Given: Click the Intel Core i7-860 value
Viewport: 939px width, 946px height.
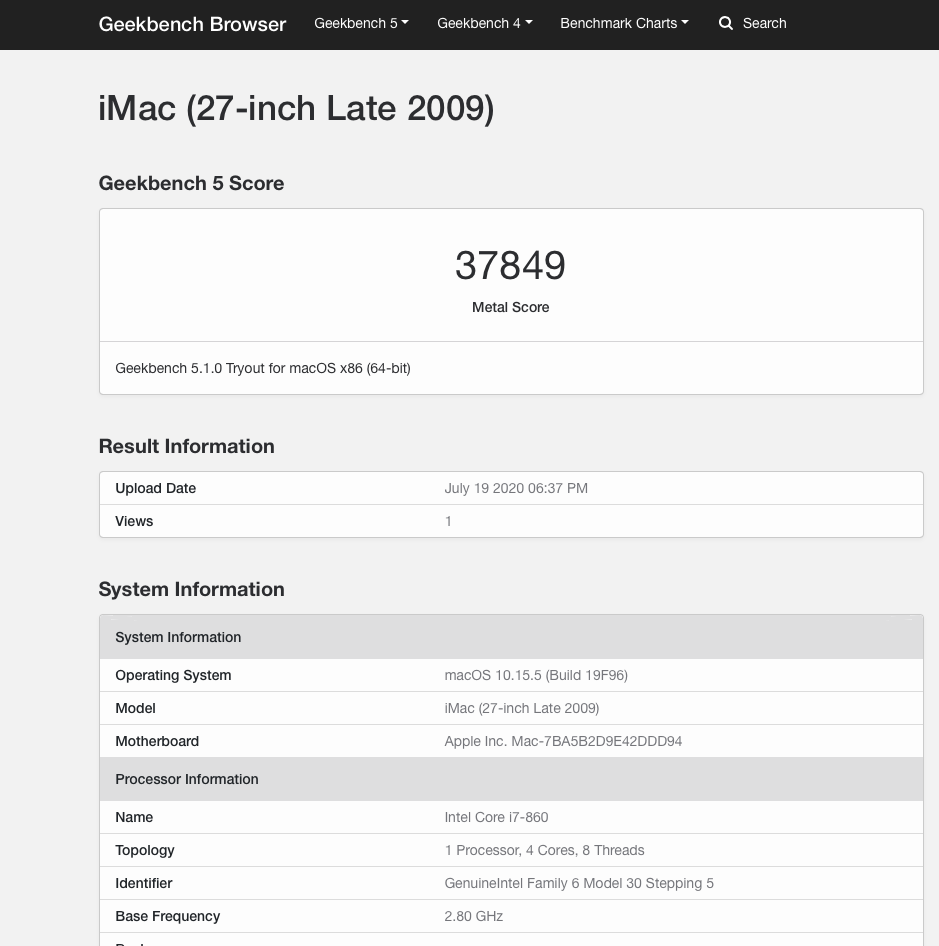Looking at the screenshot, I should point(496,817).
